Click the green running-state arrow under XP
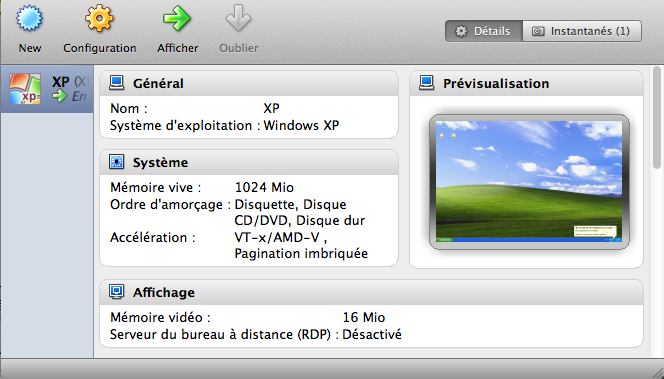The width and height of the screenshot is (664, 379). pyautogui.click(x=60, y=96)
